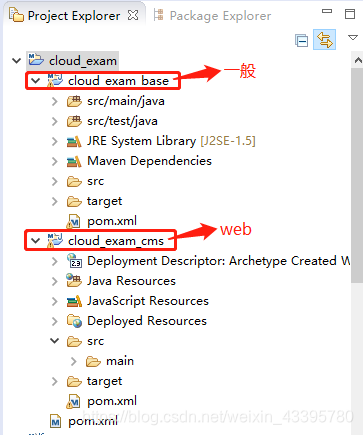Click the main folder icon
This screenshot has height=435, width=363.
click(93, 361)
